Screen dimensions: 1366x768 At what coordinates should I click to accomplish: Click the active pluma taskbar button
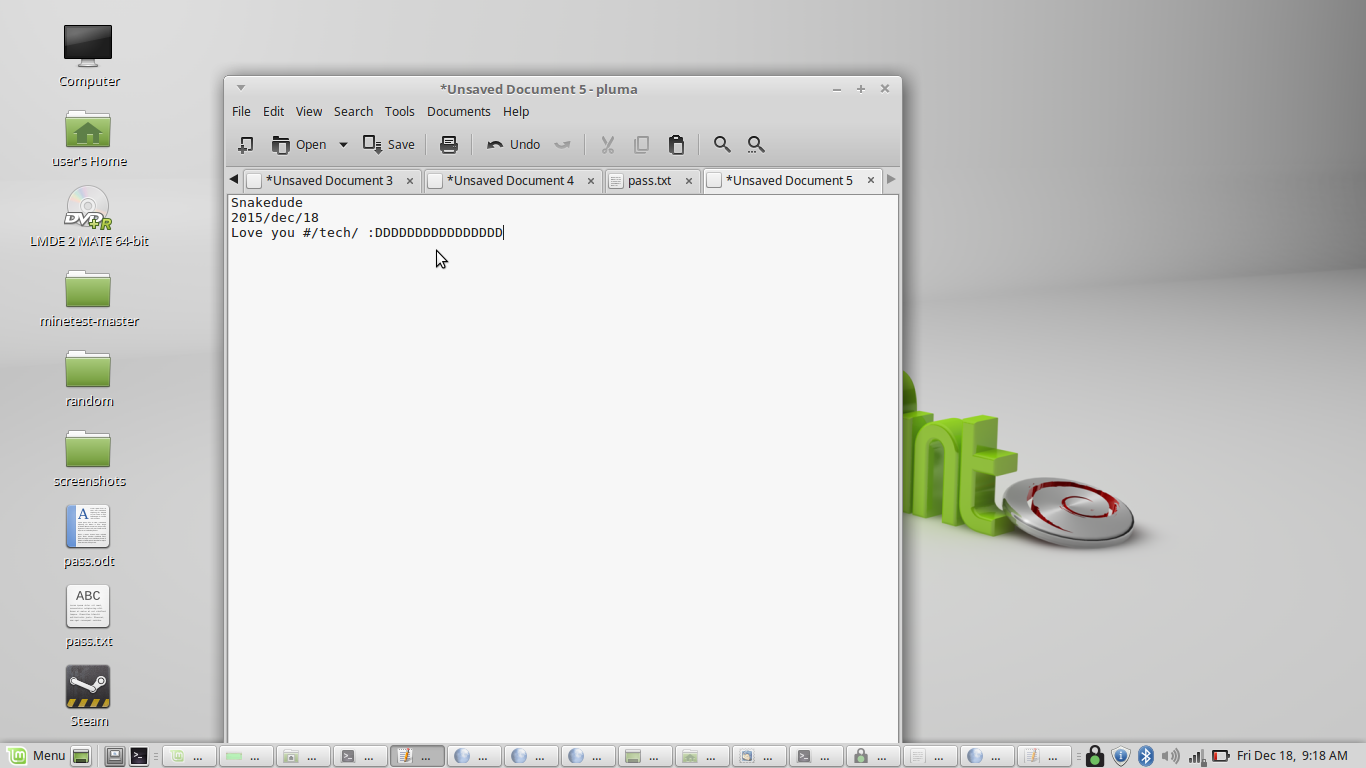click(417, 756)
